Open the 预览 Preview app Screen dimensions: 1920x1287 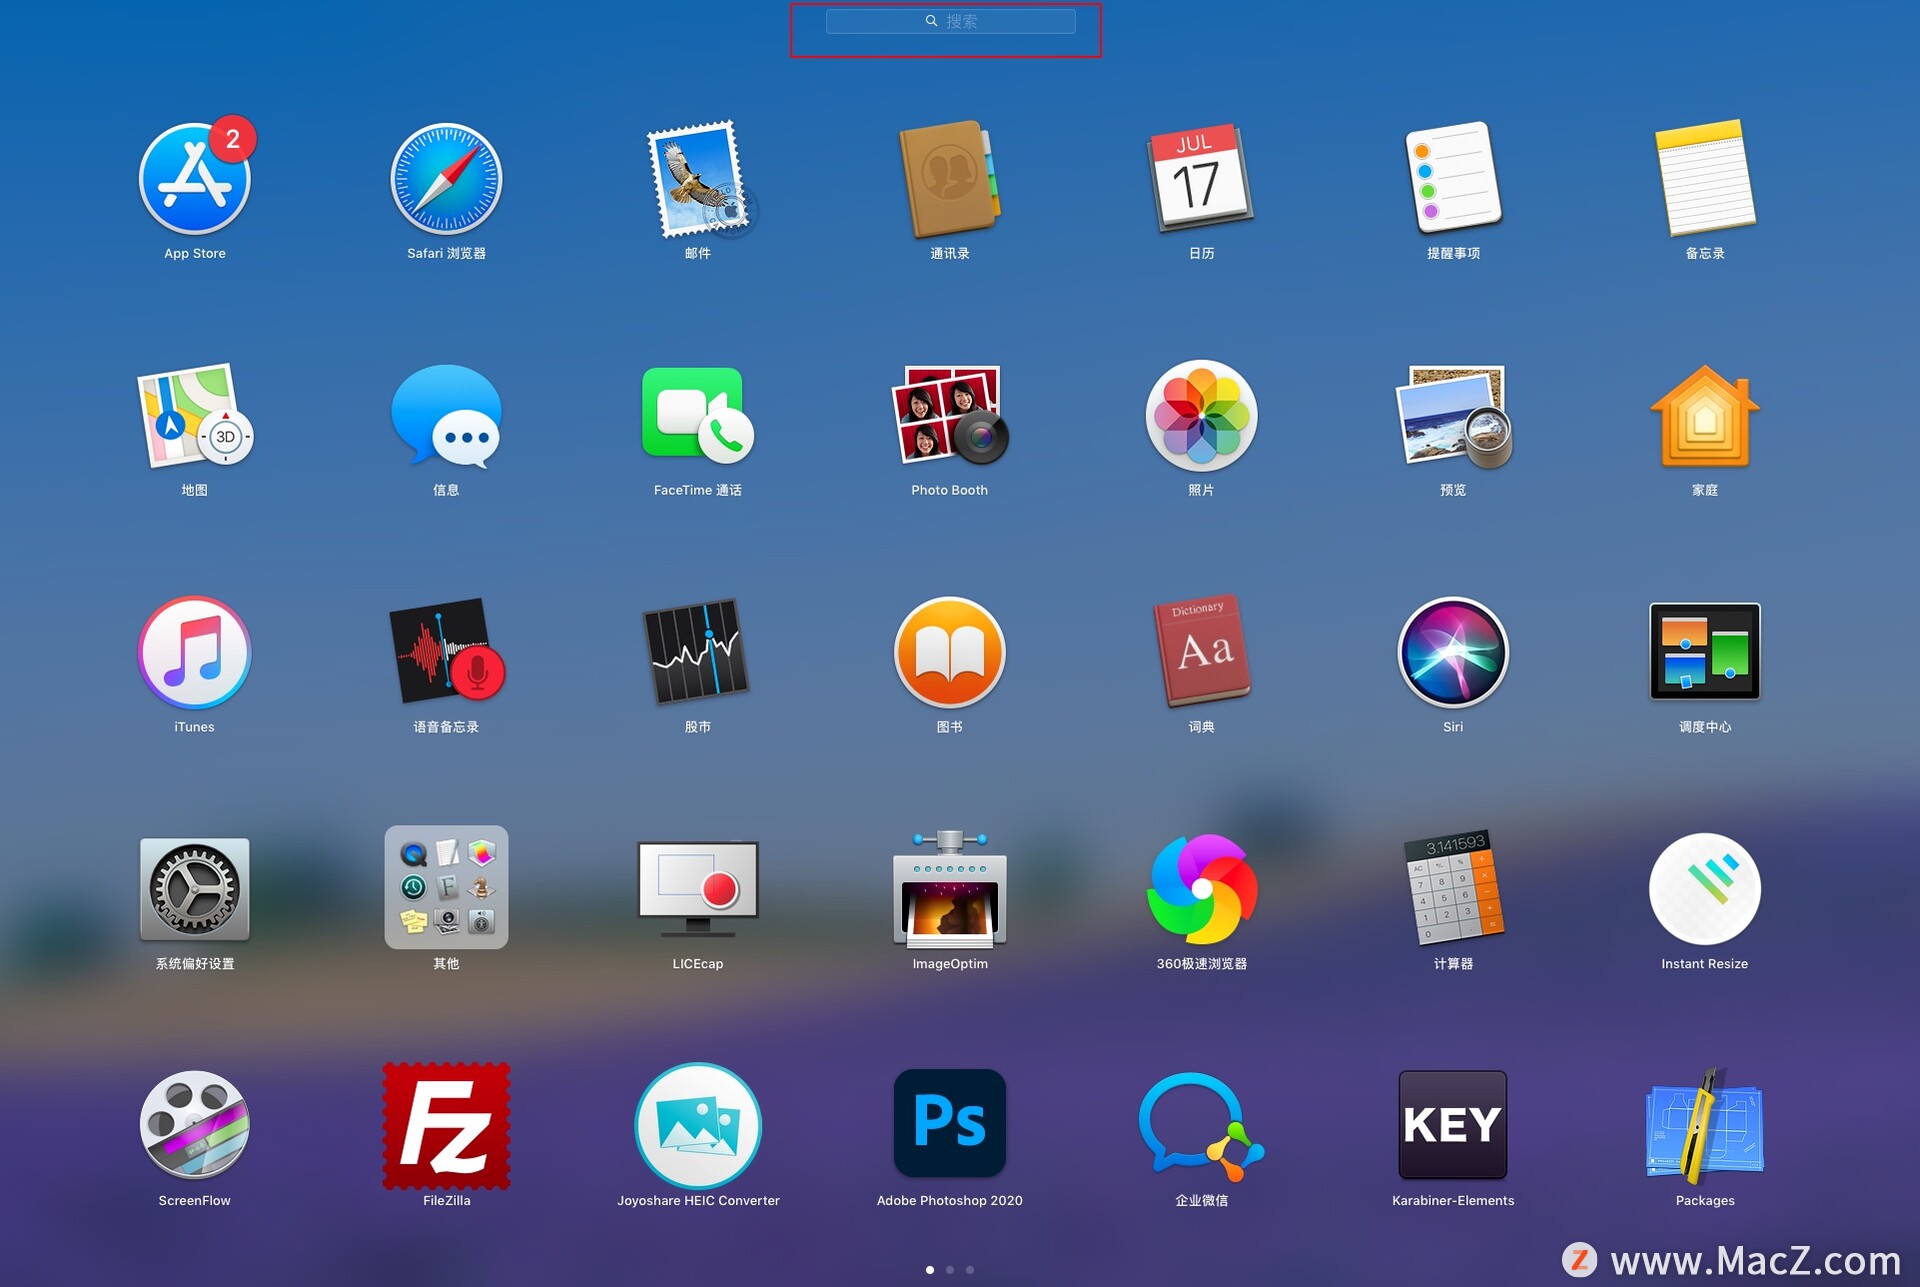tap(1453, 416)
